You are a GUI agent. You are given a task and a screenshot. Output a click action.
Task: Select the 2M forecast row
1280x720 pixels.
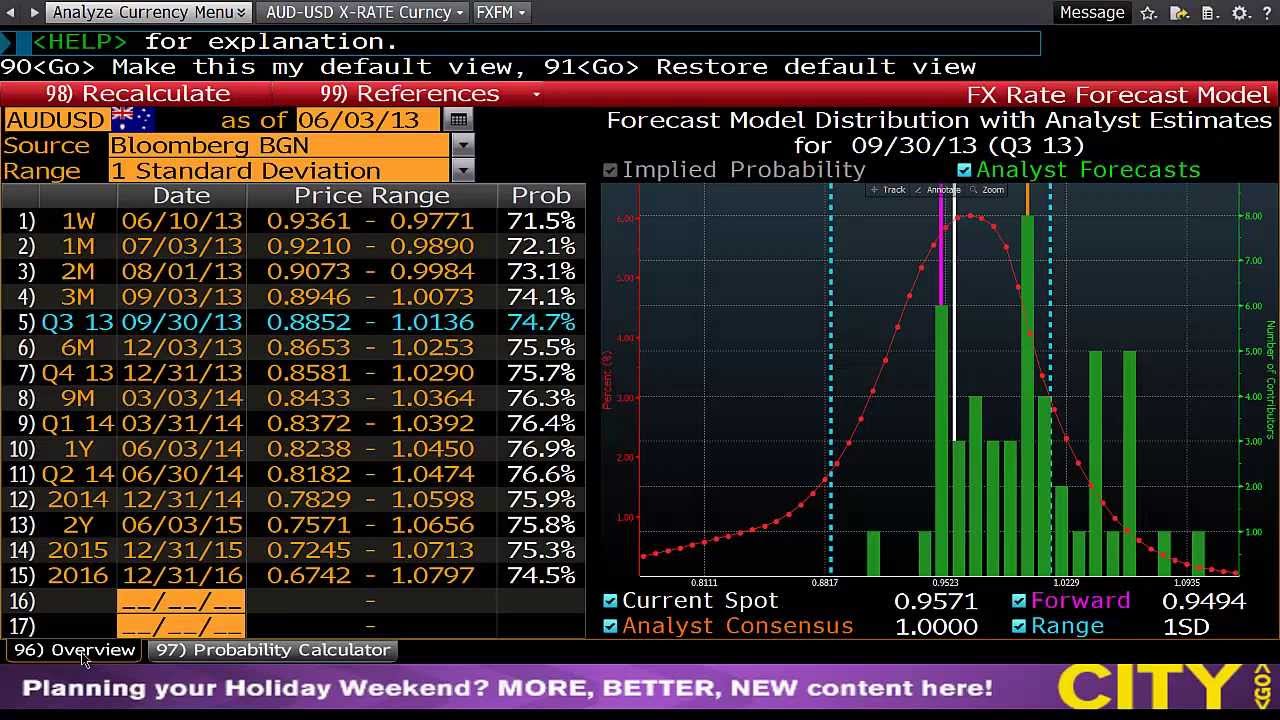coord(293,271)
